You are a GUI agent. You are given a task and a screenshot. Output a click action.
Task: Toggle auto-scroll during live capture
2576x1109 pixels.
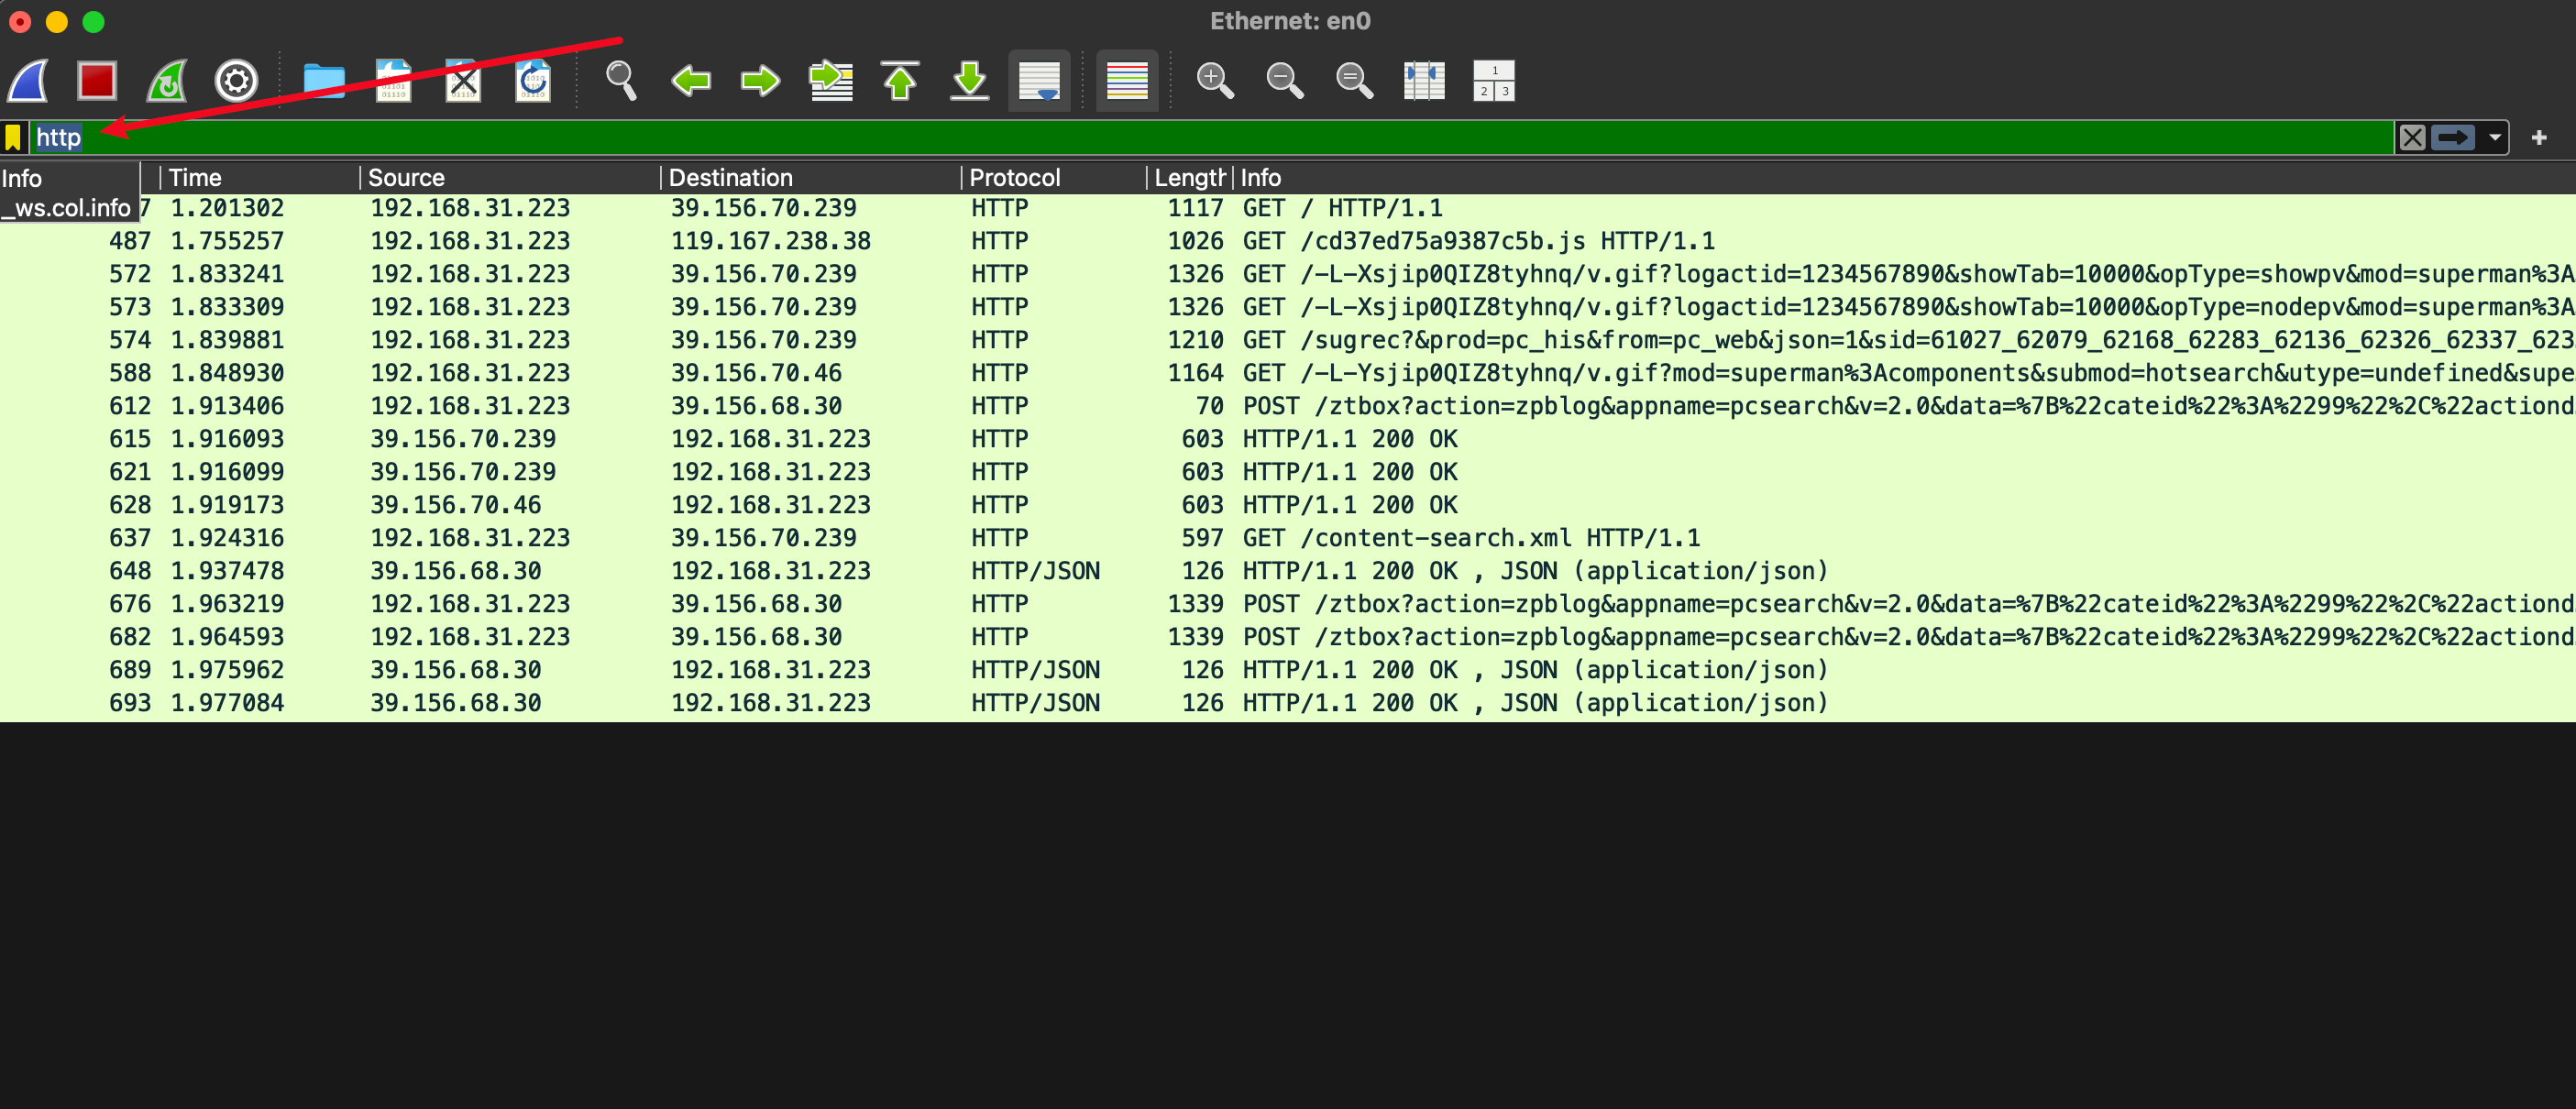[1039, 81]
